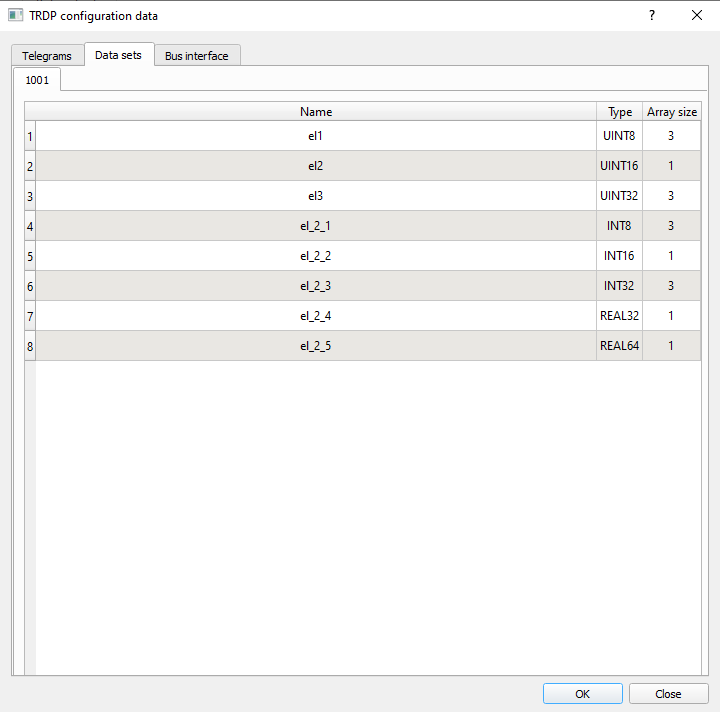720x712 pixels.
Task: Switch to the Telegrams tab
Action: click(x=47, y=56)
